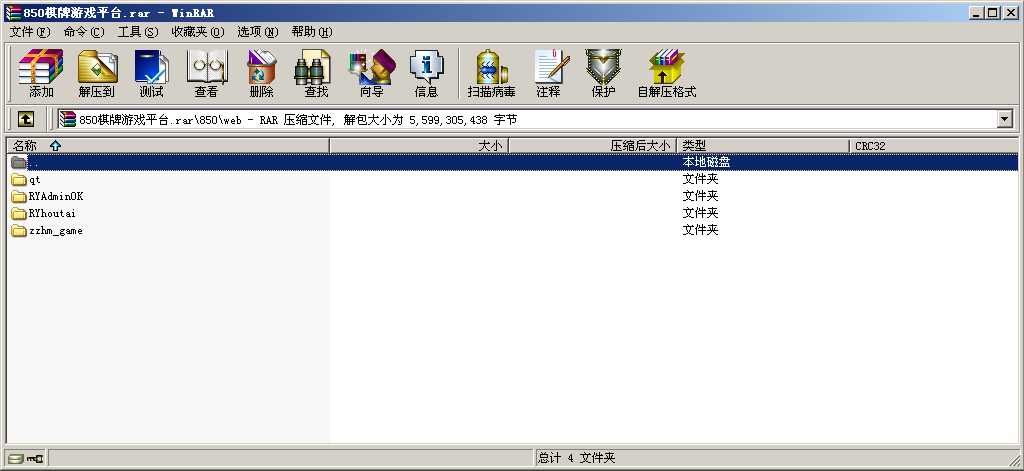Click the 扫描病毒 (Virus scan) icon
The width and height of the screenshot is (1024, 471).
pyautogui.click(x=491, y=66)
